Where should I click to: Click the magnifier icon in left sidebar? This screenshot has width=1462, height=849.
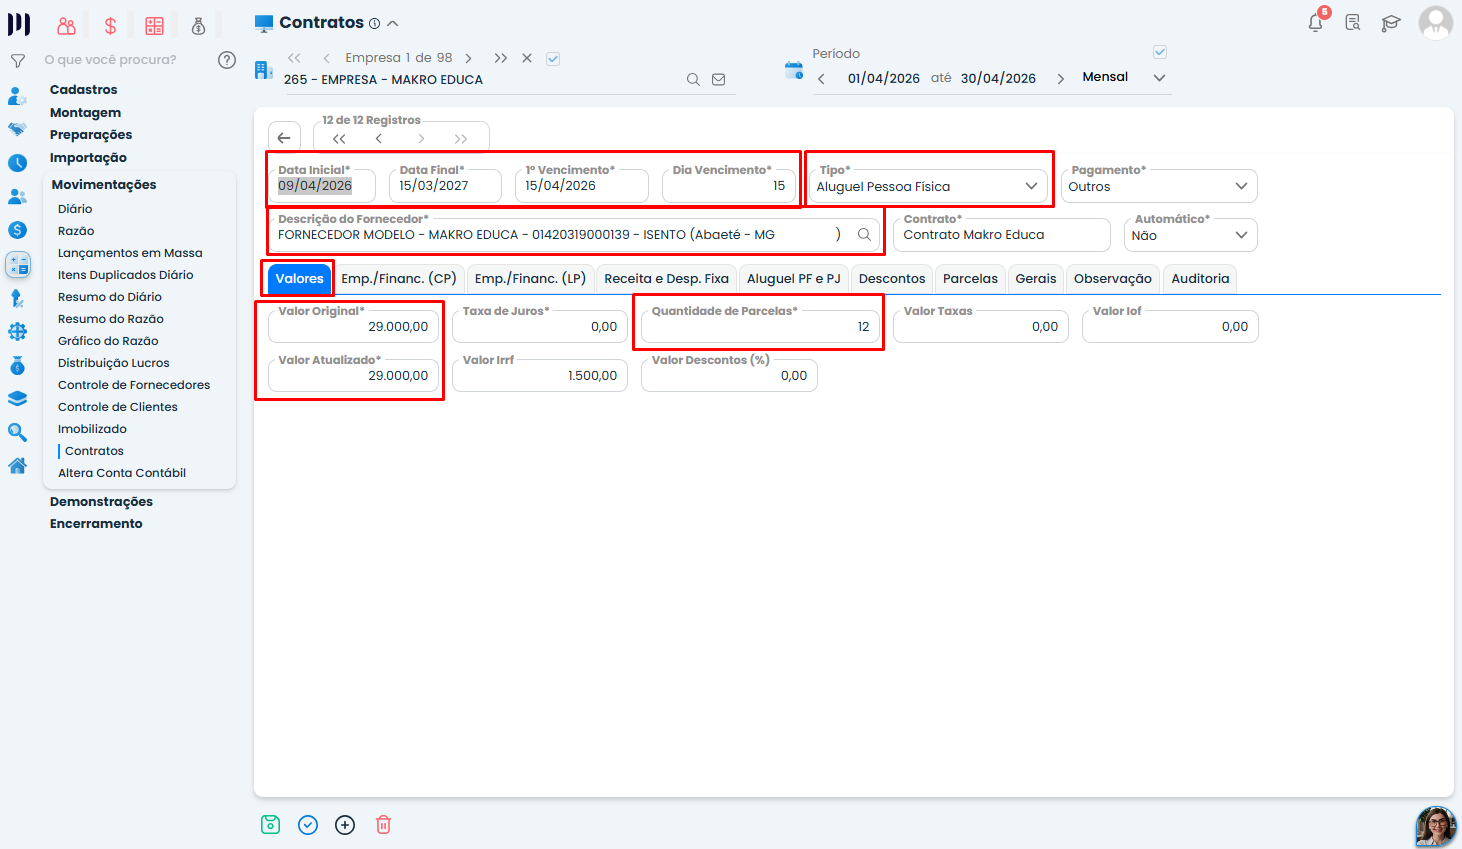[x=17, y=432]
